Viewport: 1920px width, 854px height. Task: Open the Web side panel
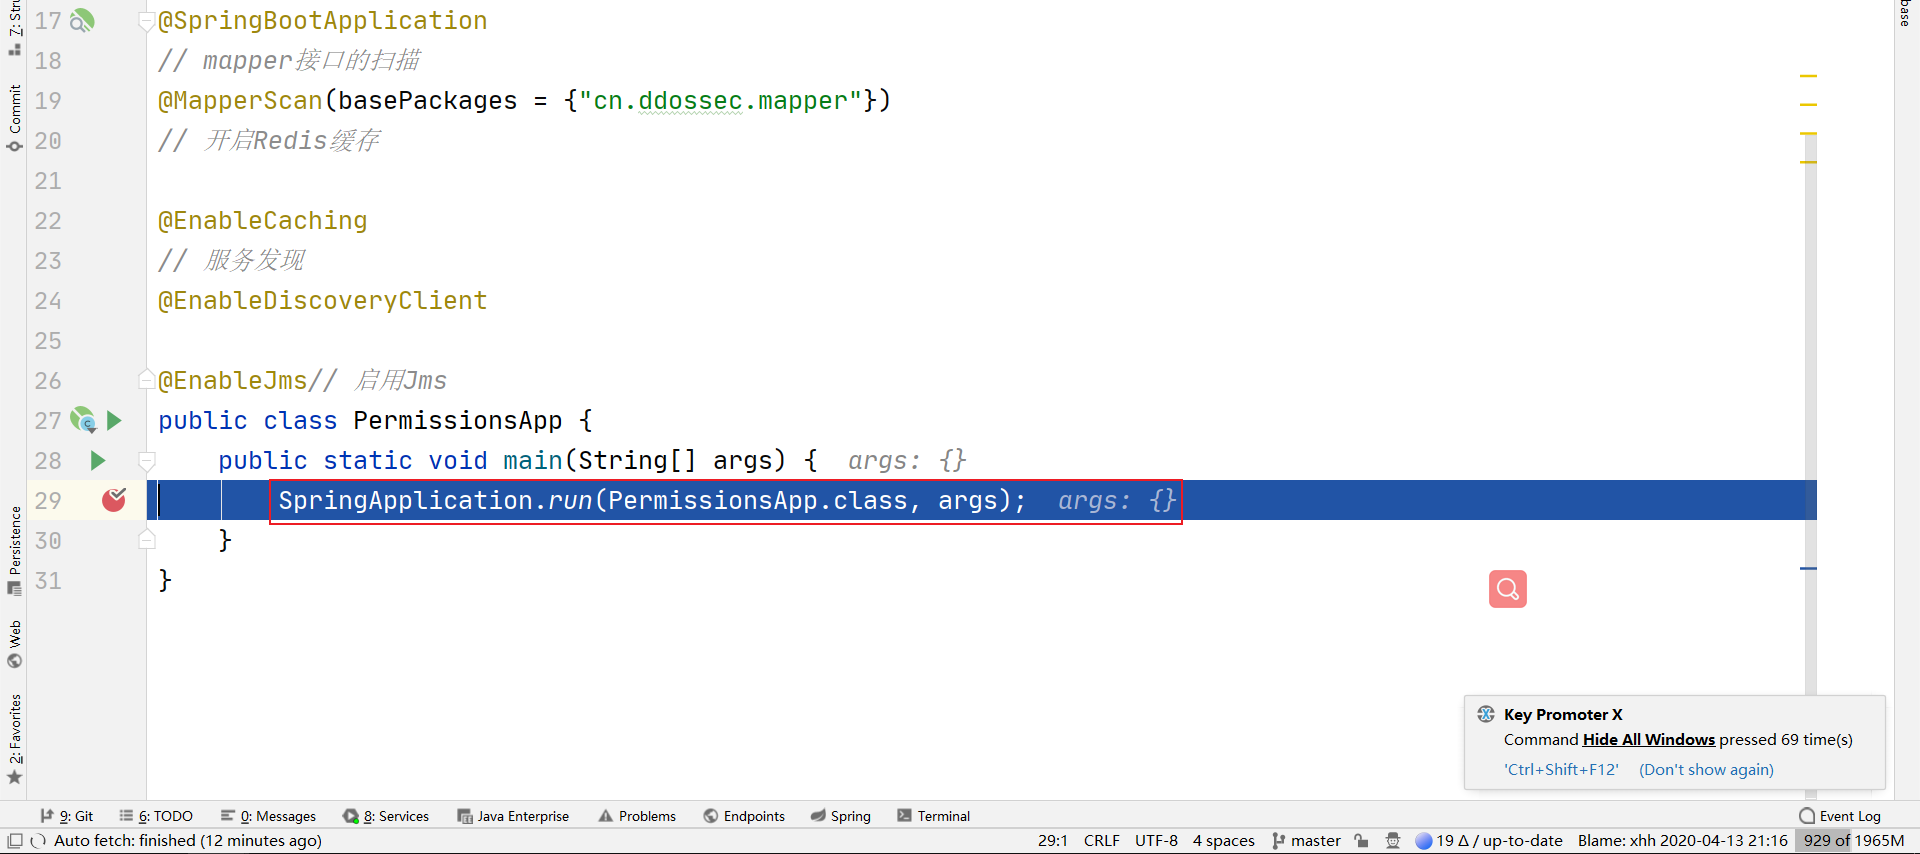14,644
